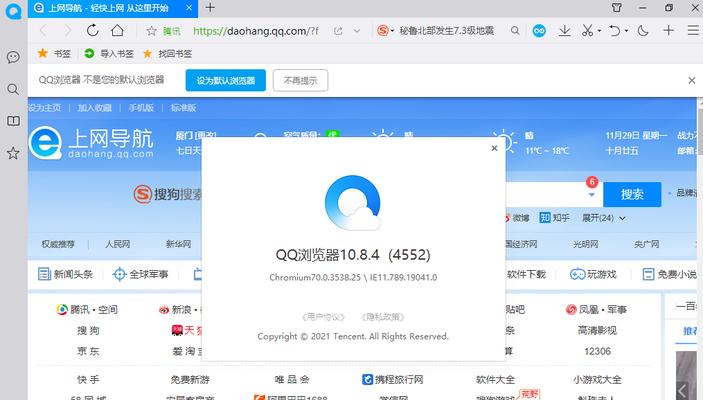Open the 知乎 shortcut
The height and width of the screenshot is (400, 703).
[x=554, y=218]
